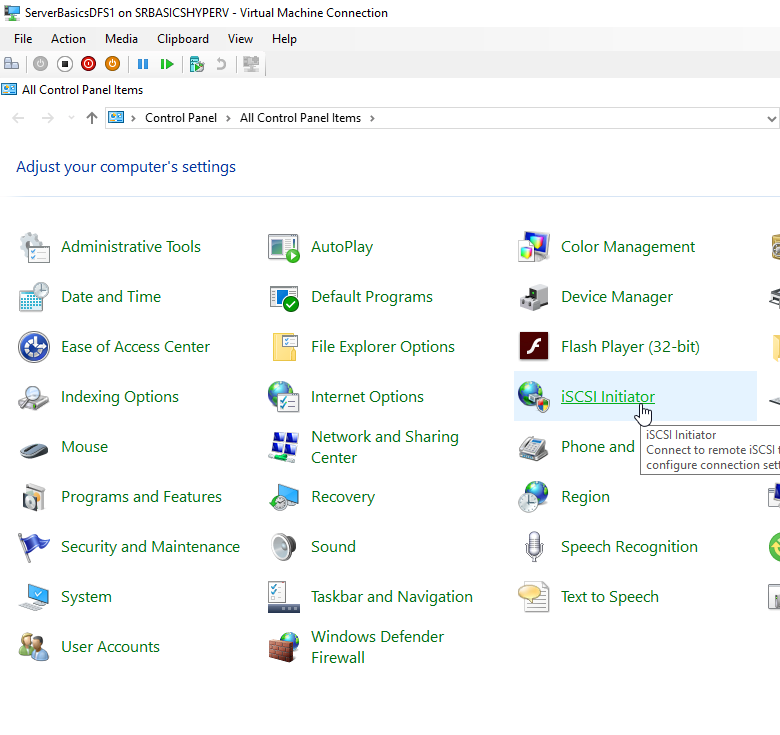Open the iSCSI Initiator link
The width and height of the screenshot is (780, 735).
click(x=608, y=397)
